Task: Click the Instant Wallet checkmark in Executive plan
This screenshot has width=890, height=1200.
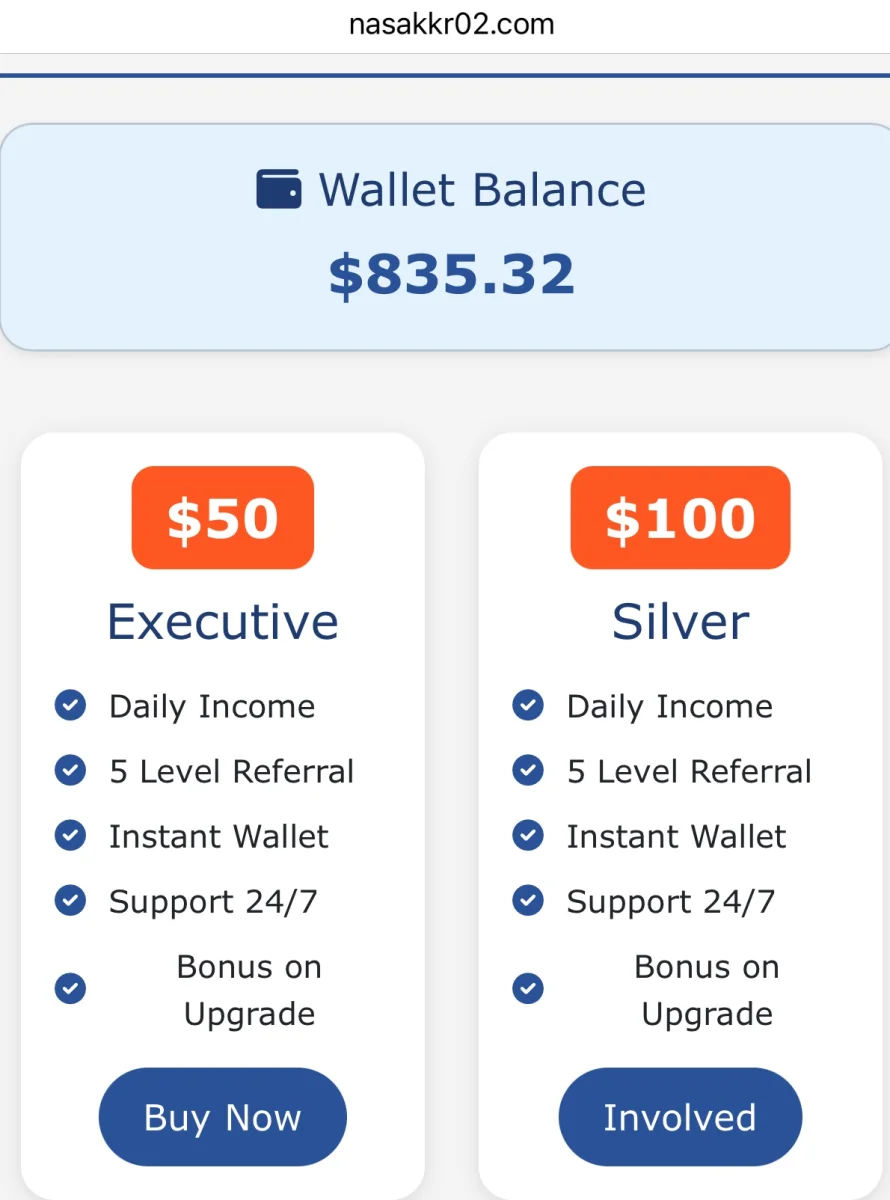Action: coord(70,835)
